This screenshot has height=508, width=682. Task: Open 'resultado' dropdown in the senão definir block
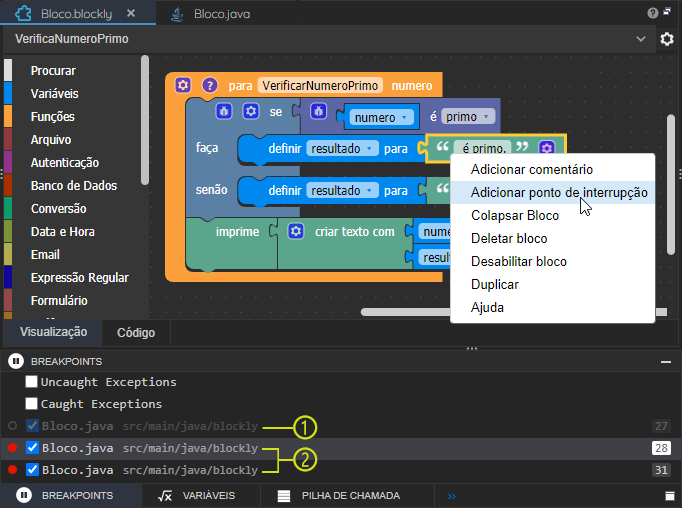[x=342, y=190]
